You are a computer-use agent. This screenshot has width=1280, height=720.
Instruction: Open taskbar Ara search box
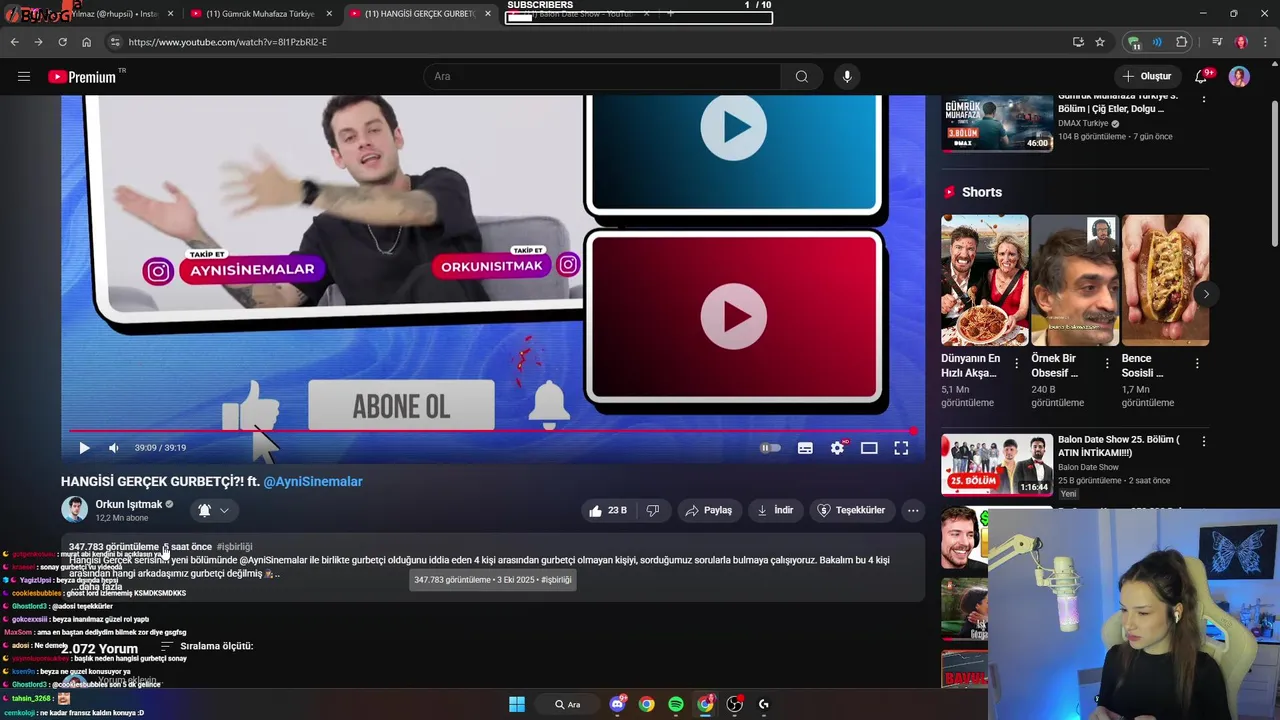(568, 704)
